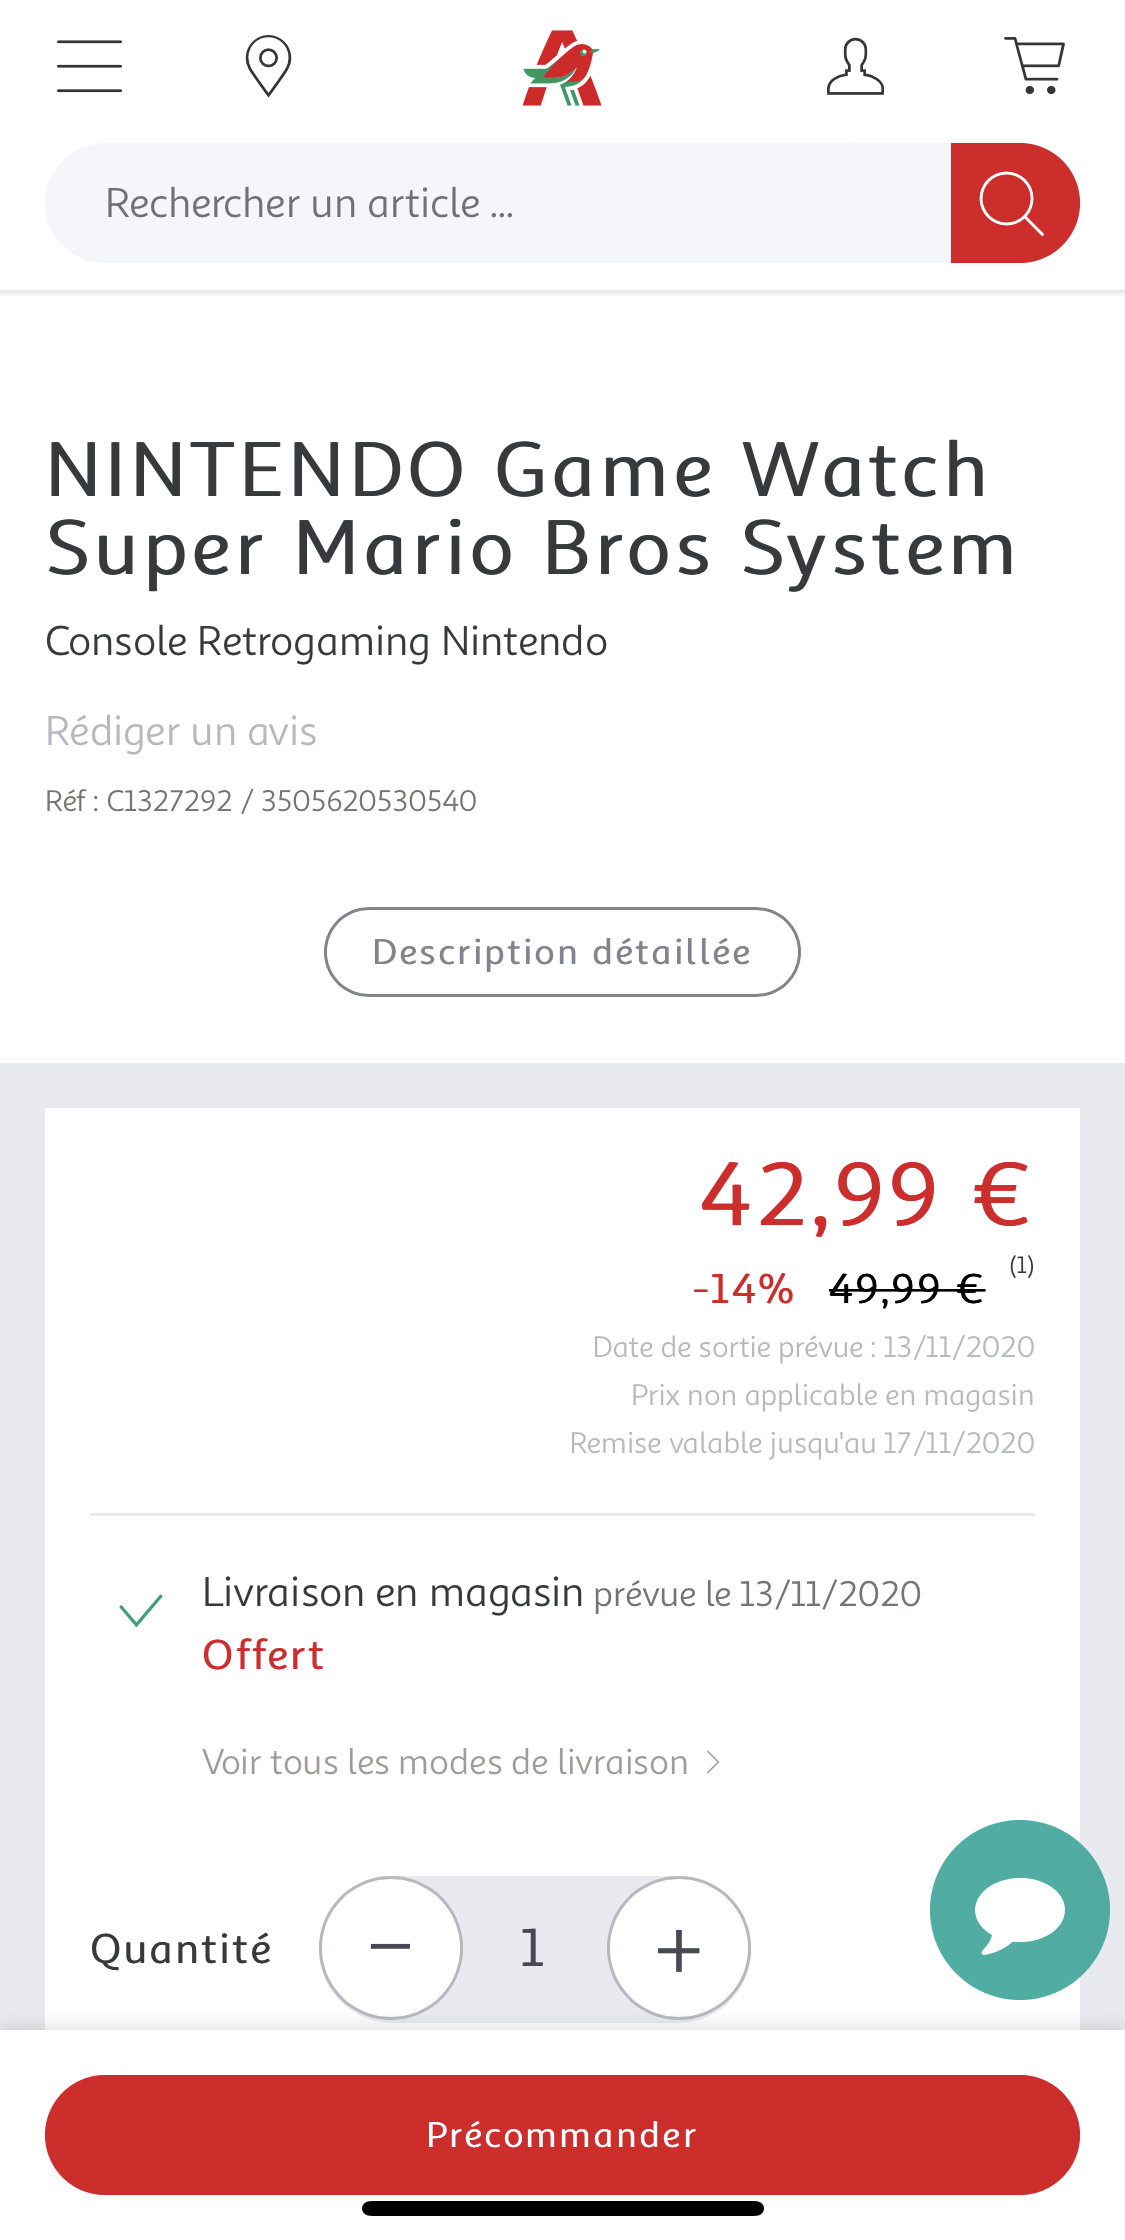Go to Auchan home via bird logo
The image size is (1125, 2240).
click(x=562, y=68)
